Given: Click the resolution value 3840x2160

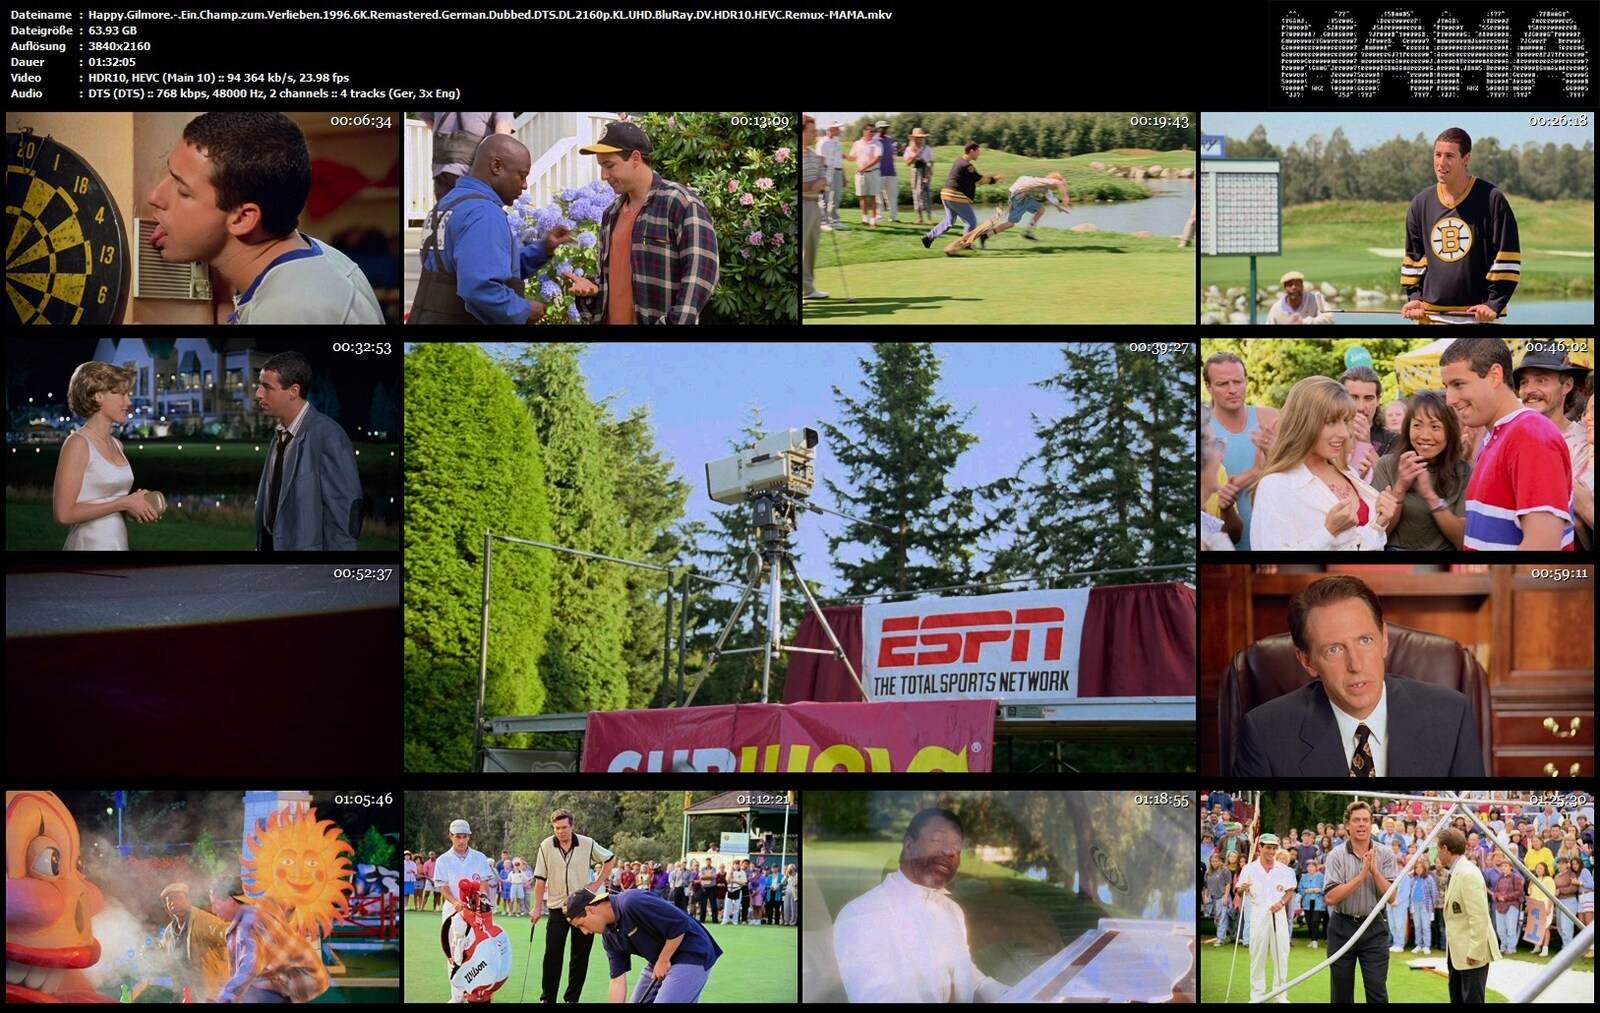Looking at the screenshot, I should pyautogui.click(x=119, y=46).
